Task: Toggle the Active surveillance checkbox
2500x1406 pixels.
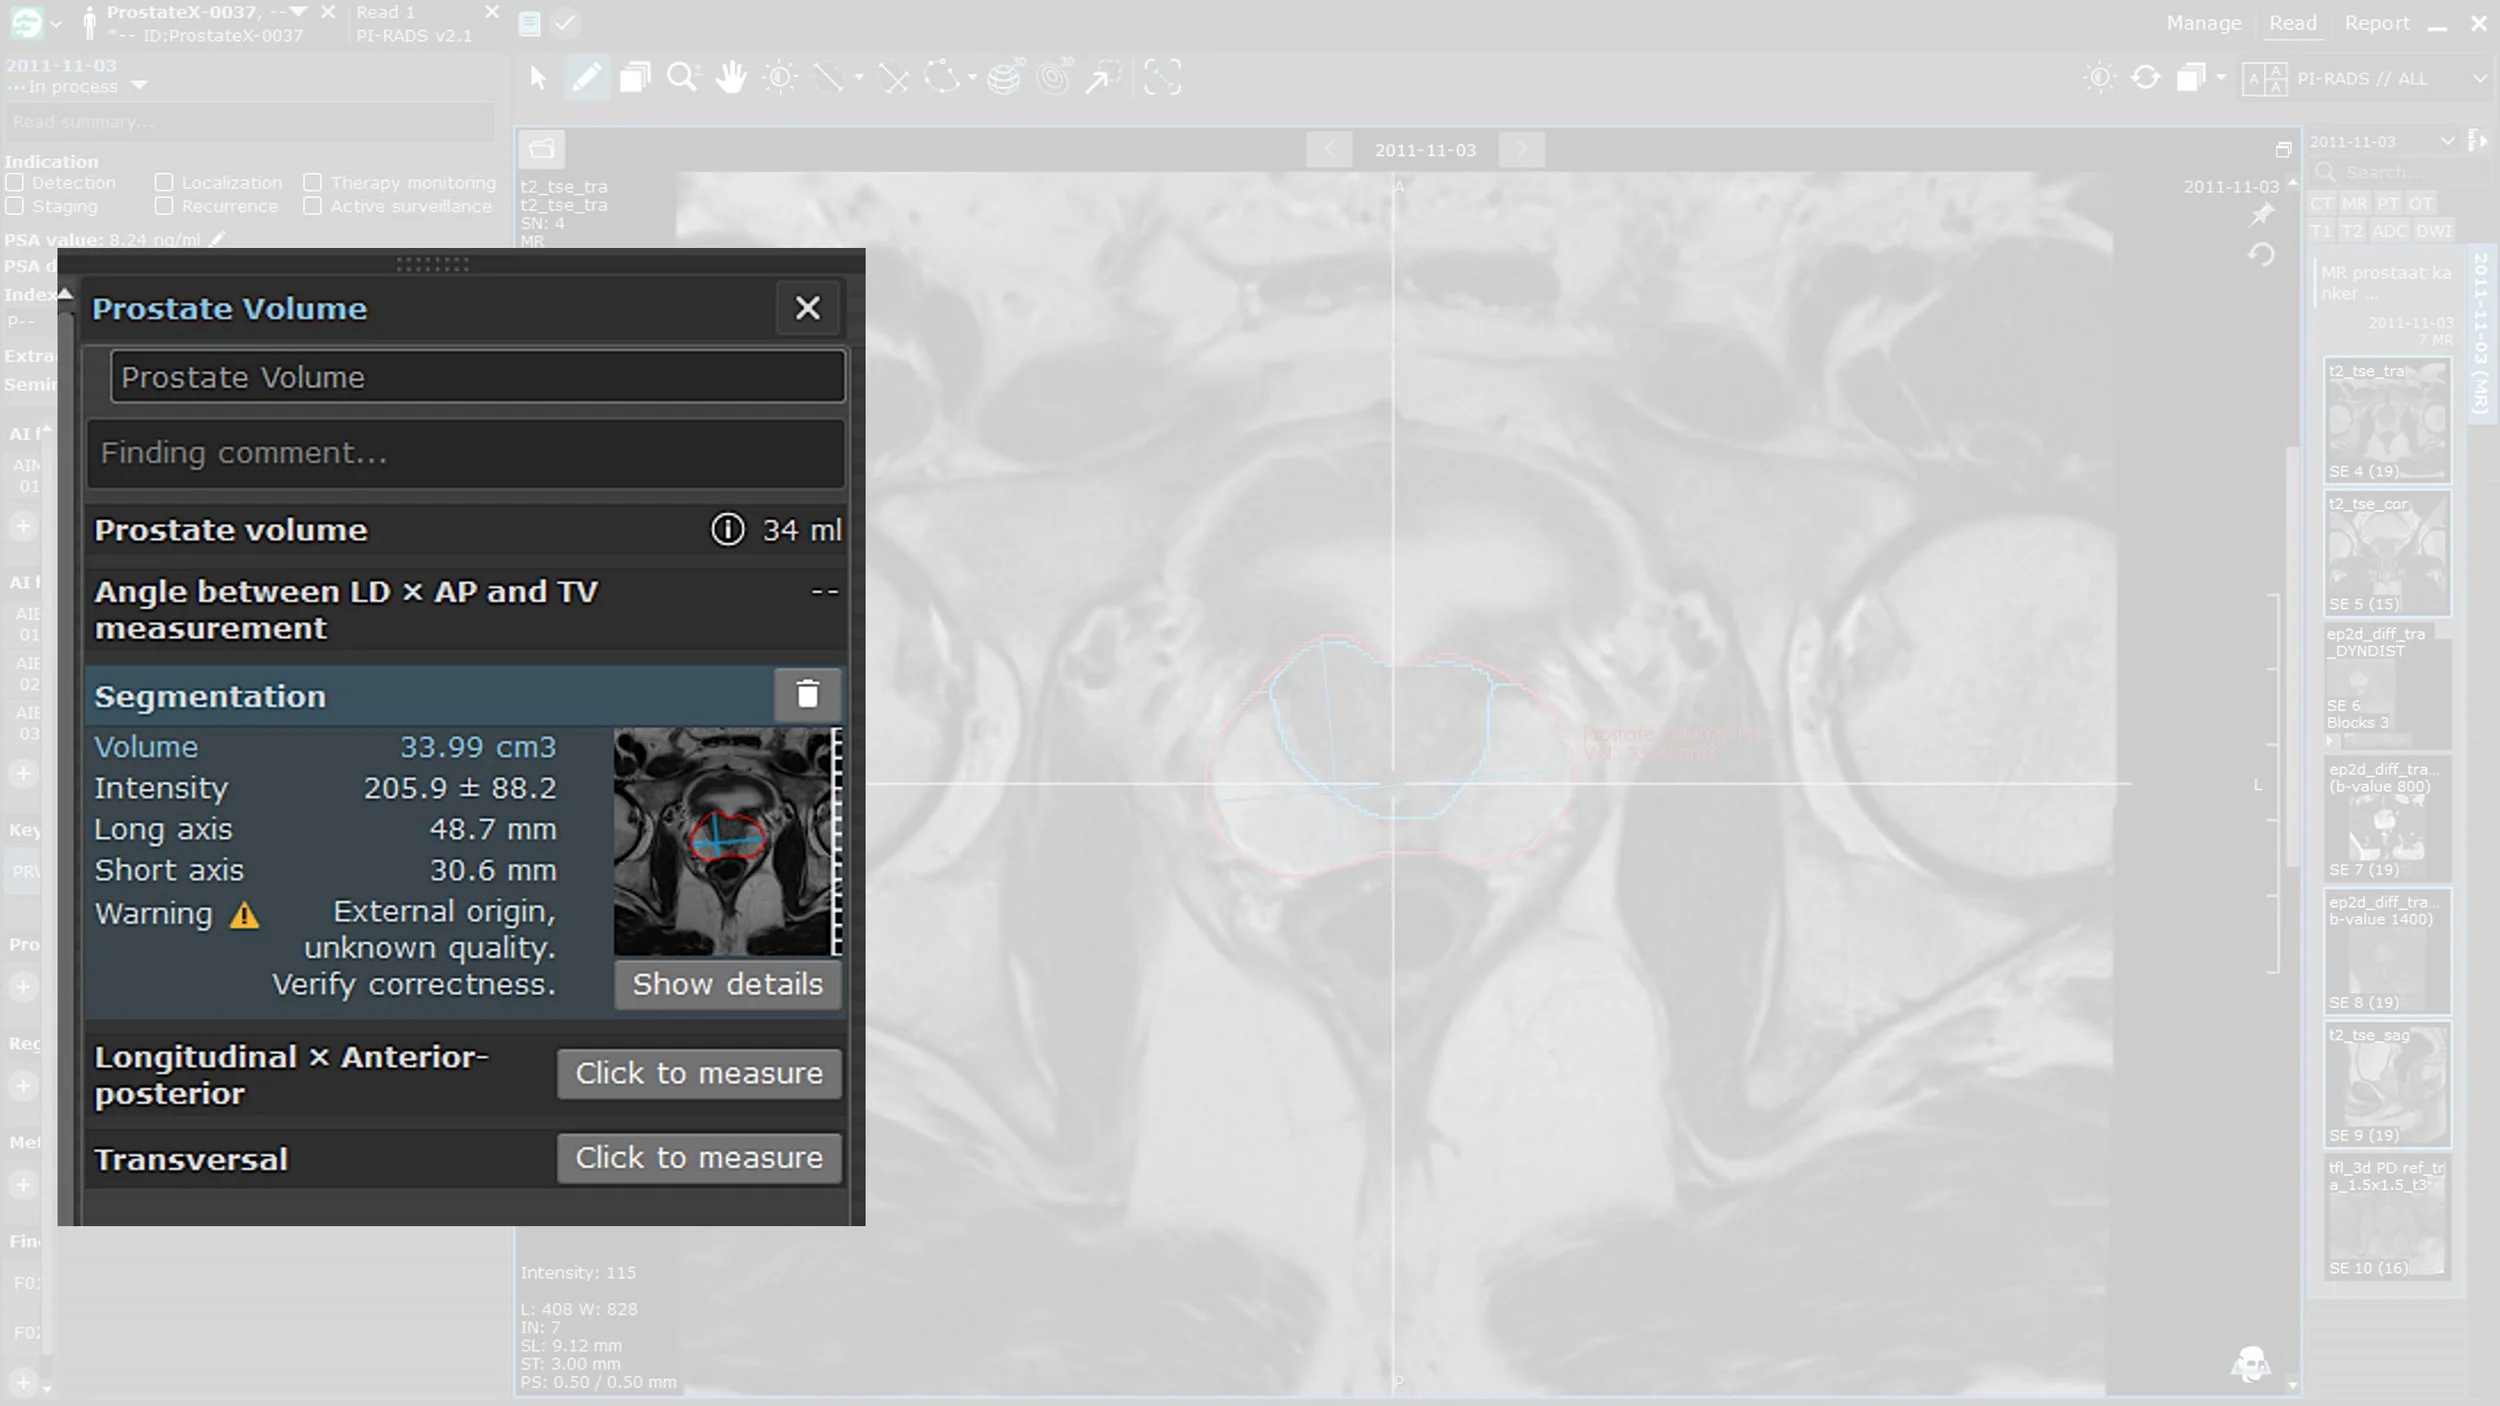Action: click(313, 206)
